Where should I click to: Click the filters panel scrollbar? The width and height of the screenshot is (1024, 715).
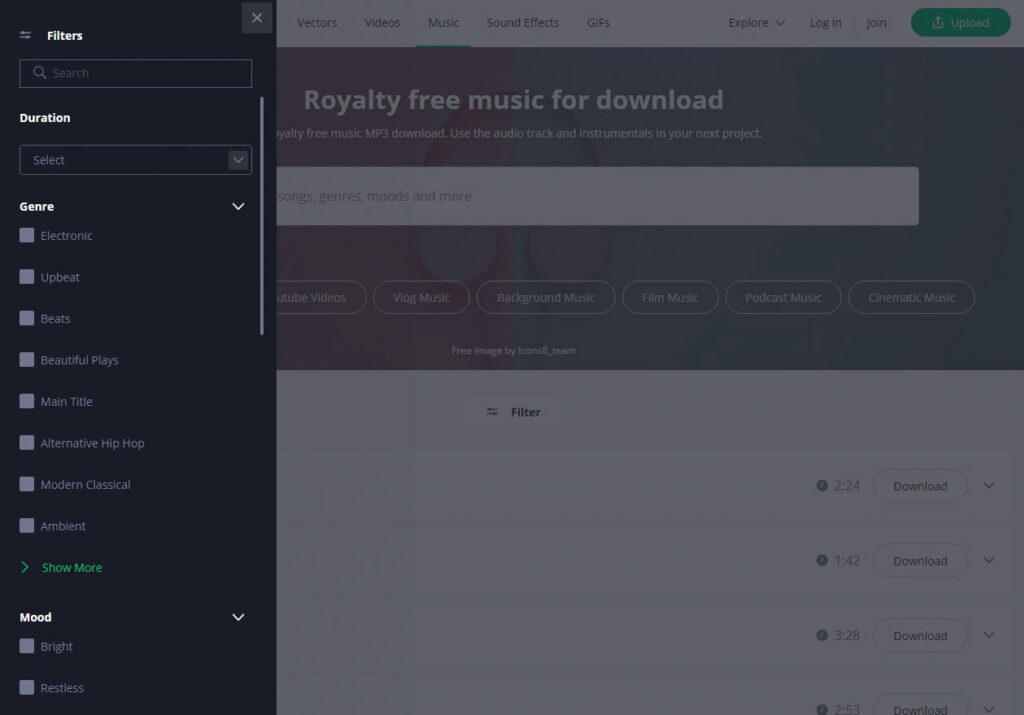click(x=262, y=215)
